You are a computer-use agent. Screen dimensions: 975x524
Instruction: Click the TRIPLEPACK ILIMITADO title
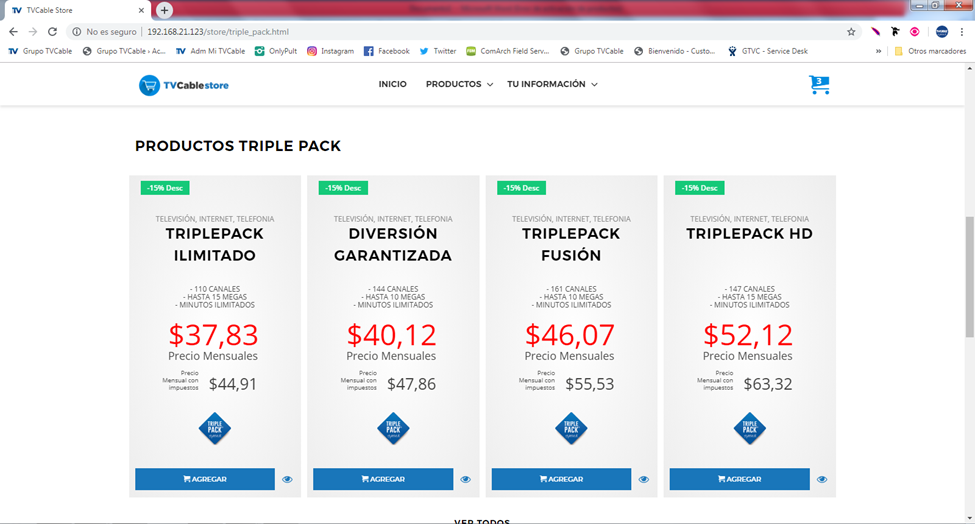click(x=215, y=244)
